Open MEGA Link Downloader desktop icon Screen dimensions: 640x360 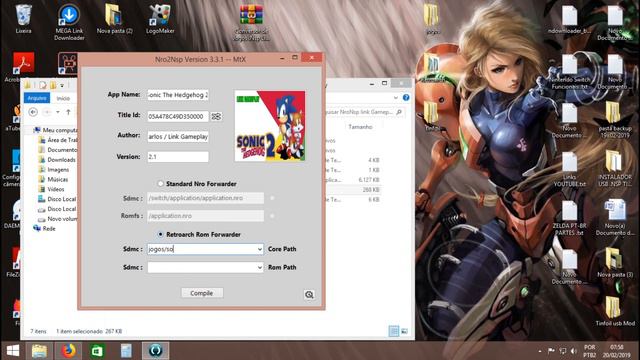(x=69, y=22)
